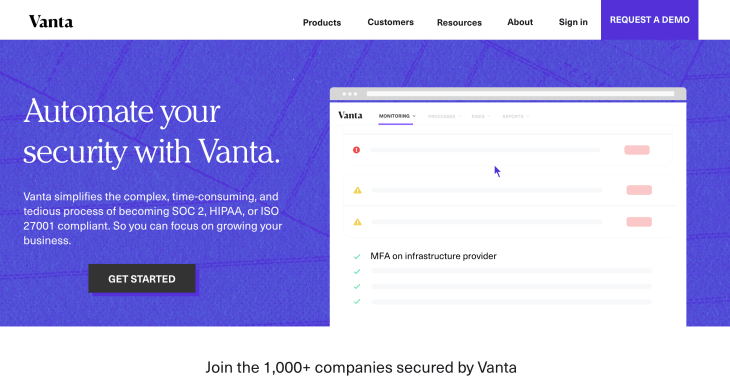Screen dimensions: 730x389
Task: Open the Risks tab in the preview
Action: [x=480, y=116]
